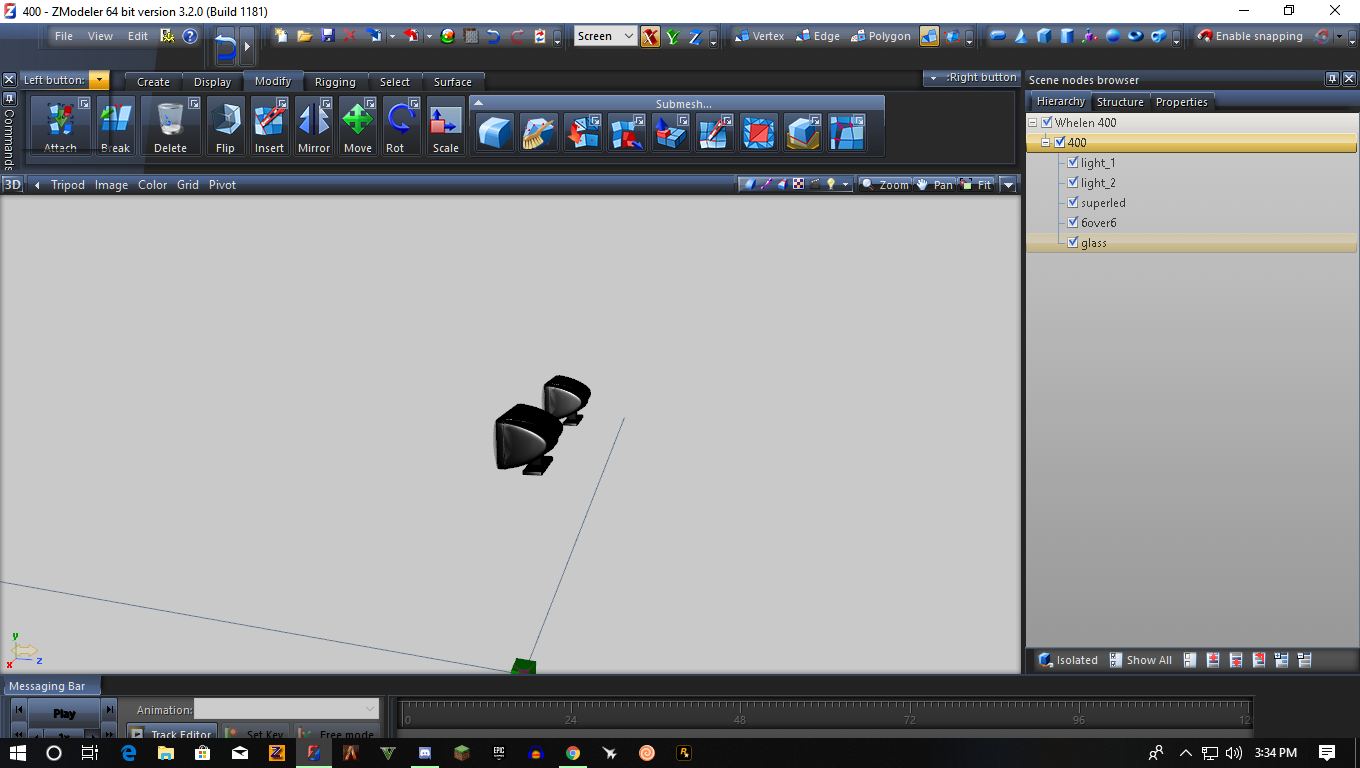
Task: Select the Move tool
Action: pos(357,126)
